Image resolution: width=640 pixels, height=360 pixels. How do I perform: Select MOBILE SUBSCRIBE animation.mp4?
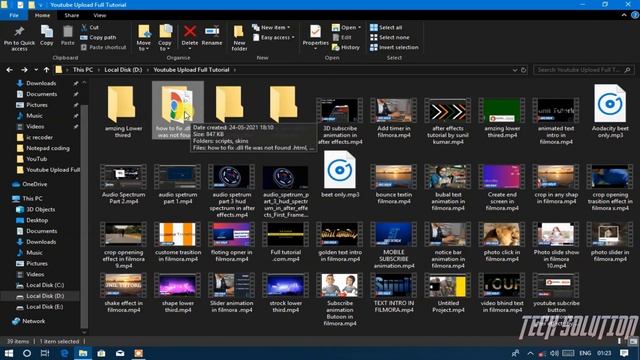[x=393, y=245]
